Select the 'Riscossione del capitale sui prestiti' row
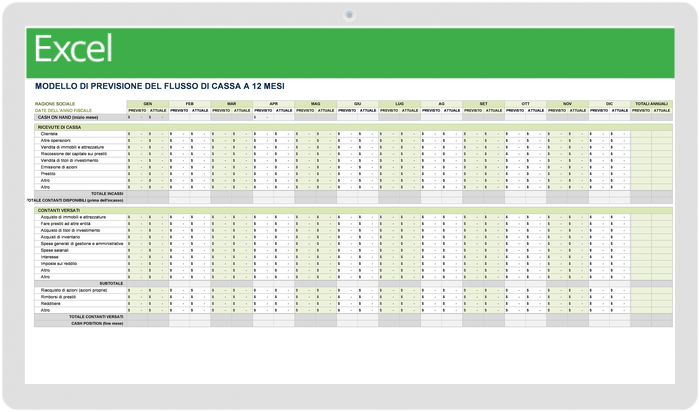Screen dimensions: 700x412 pos(74,154)
